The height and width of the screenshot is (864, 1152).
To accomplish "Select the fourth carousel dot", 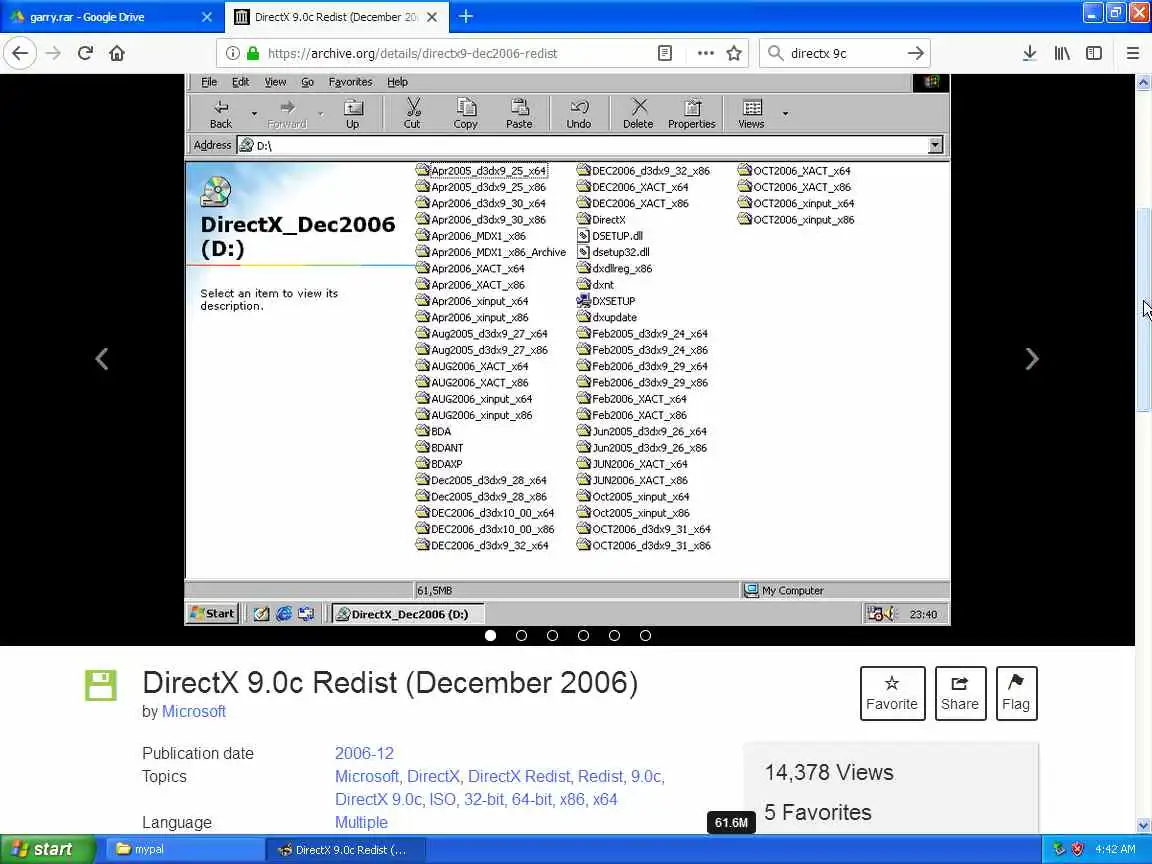I will point(583,636).
